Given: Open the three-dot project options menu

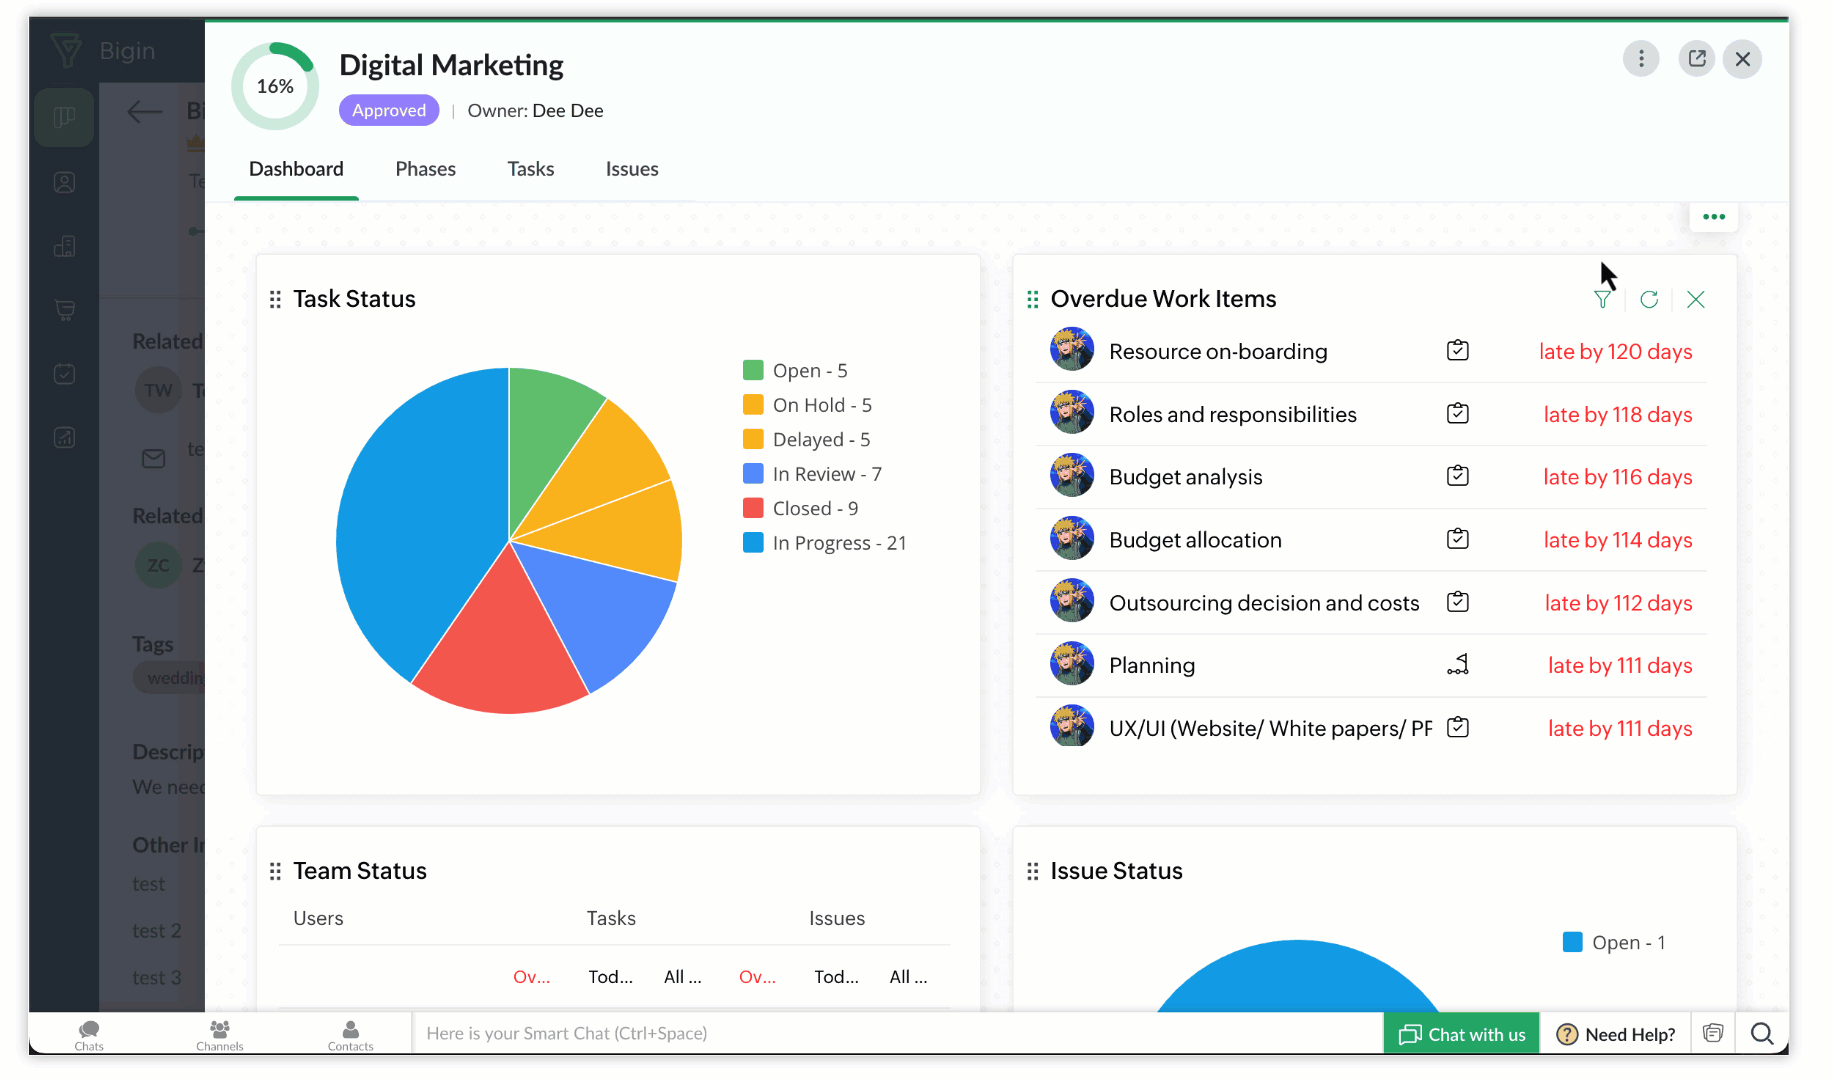Looking at the screenshot, I should tap(1640, 59).
